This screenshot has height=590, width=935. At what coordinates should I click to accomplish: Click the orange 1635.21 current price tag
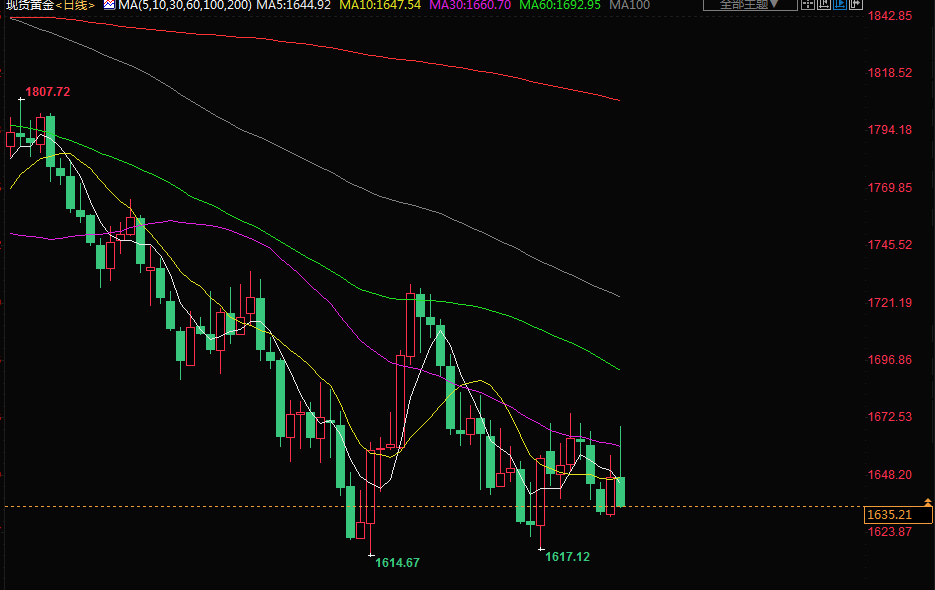tap(893, 515)
